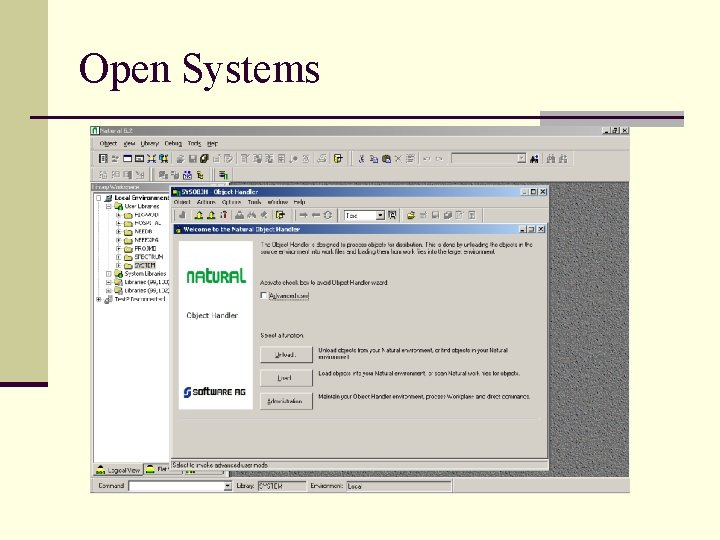This screenshot has height=540, width=720.
Task: Open the View menu in Natural main window
Action: 129,143
